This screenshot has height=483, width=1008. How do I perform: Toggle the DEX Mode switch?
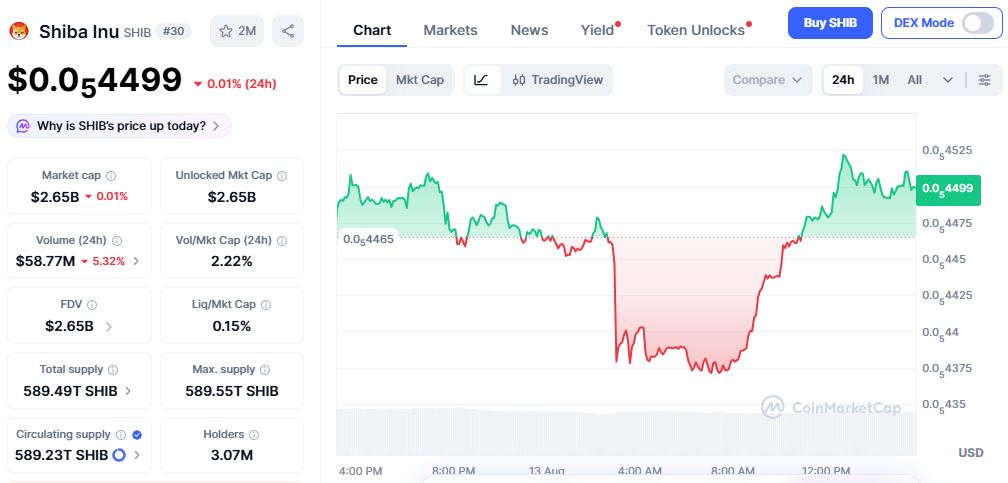[977, 23]
